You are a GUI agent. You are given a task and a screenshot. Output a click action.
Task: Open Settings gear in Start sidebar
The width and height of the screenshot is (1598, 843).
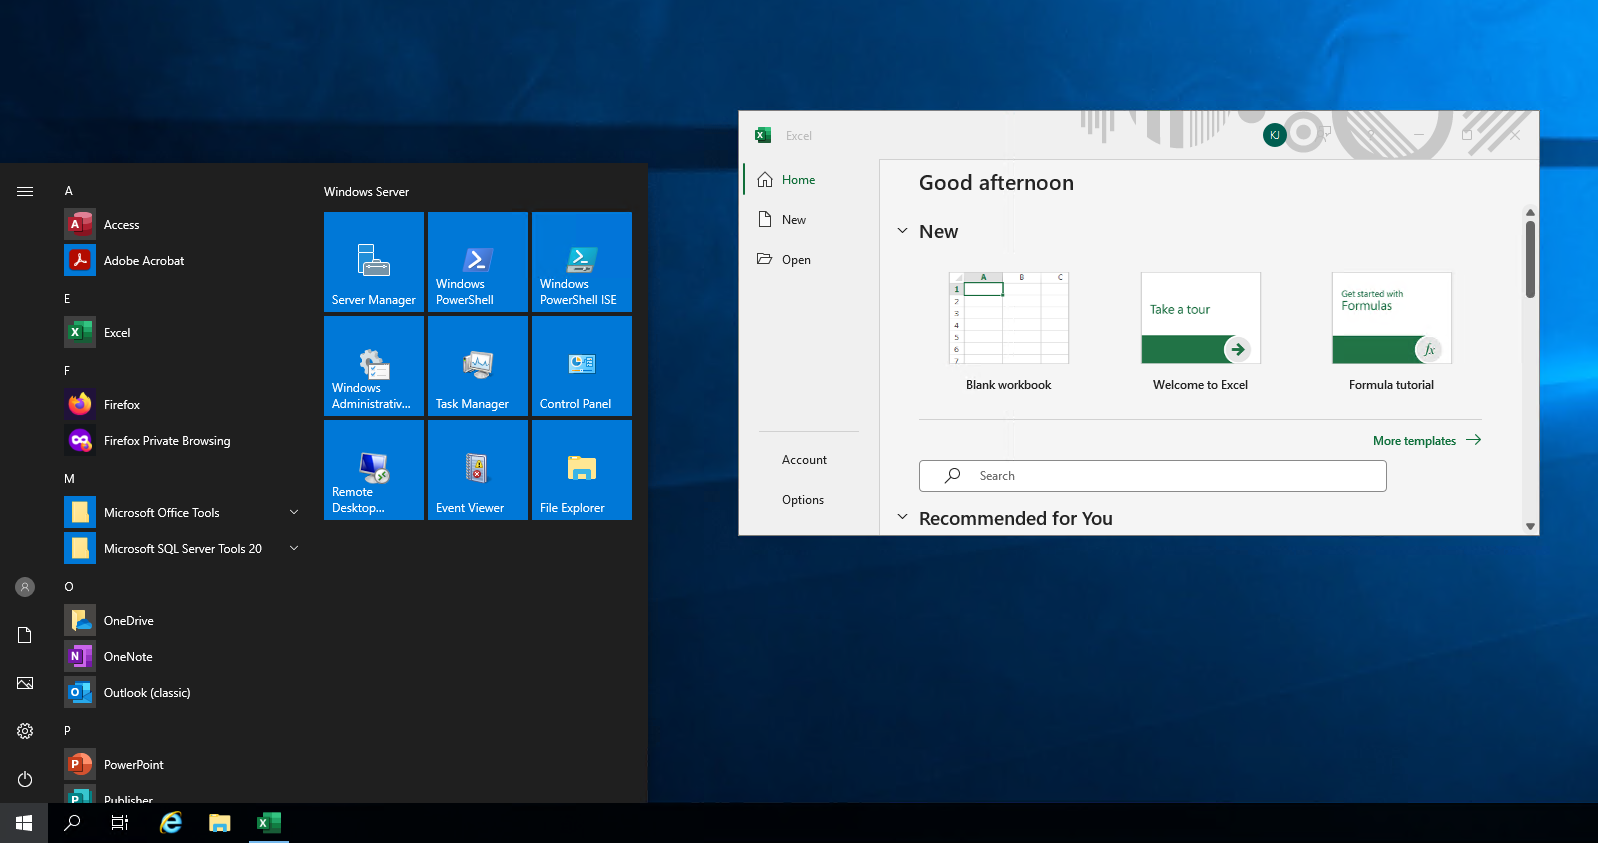[25, 731]
